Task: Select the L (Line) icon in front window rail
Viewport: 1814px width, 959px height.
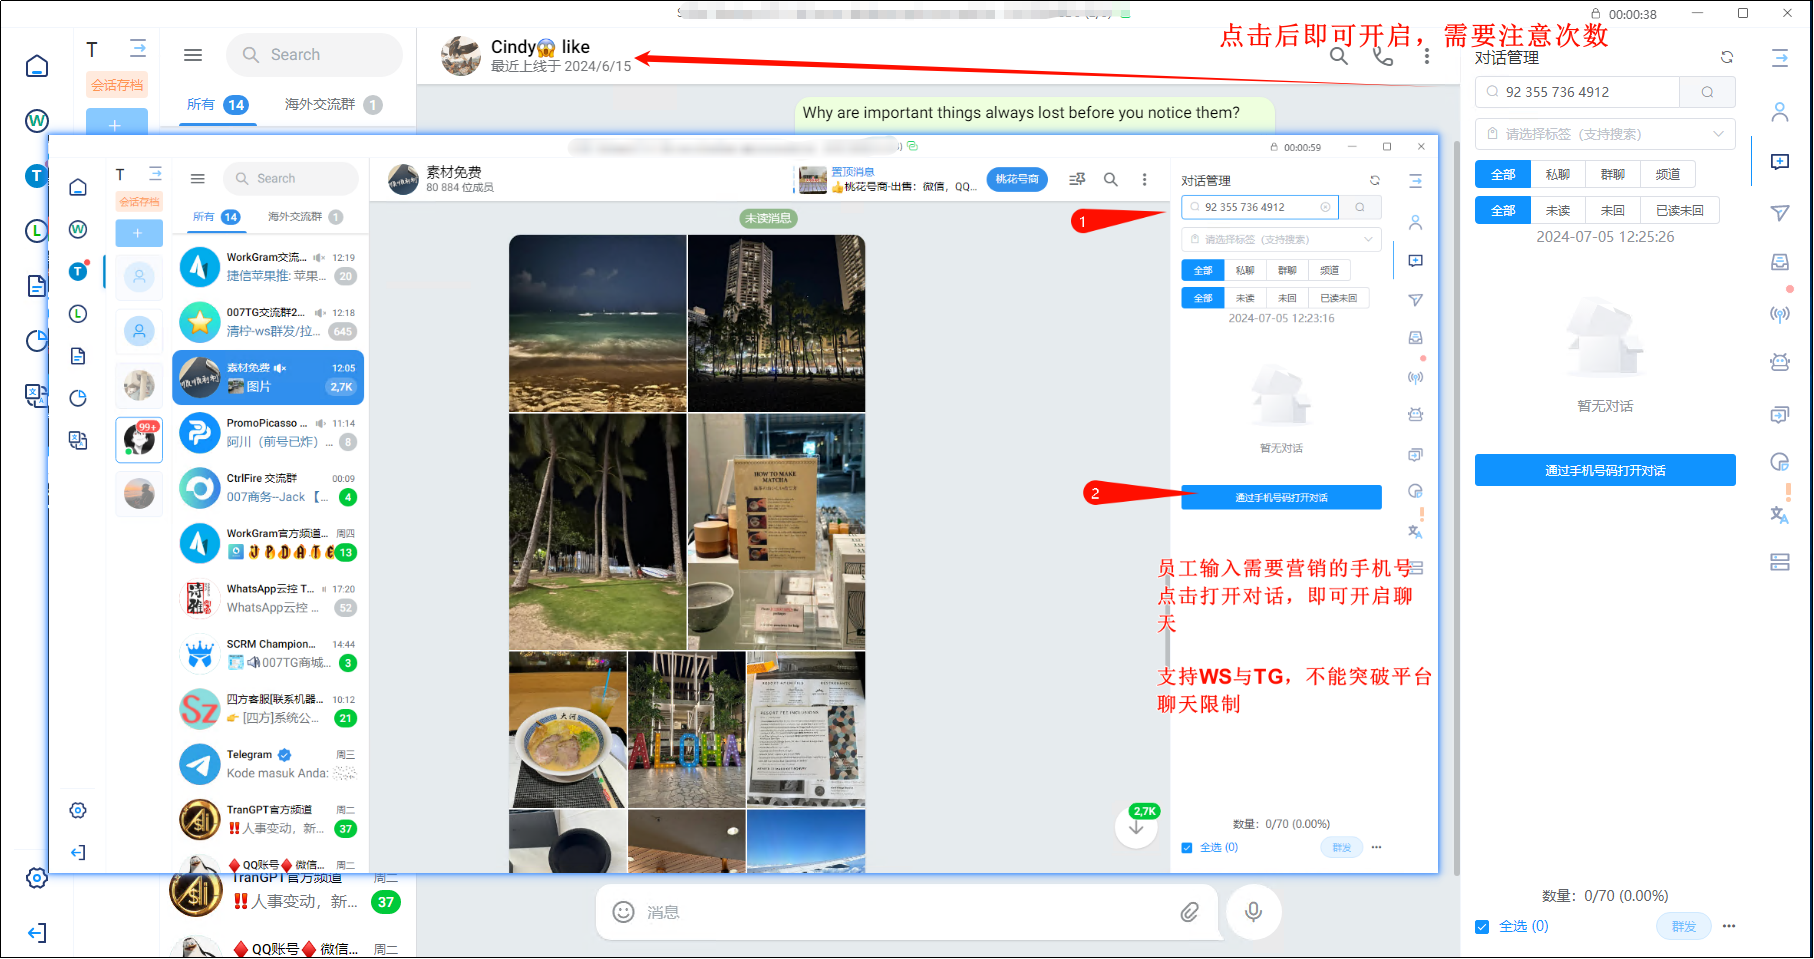Action: (78, 314)
